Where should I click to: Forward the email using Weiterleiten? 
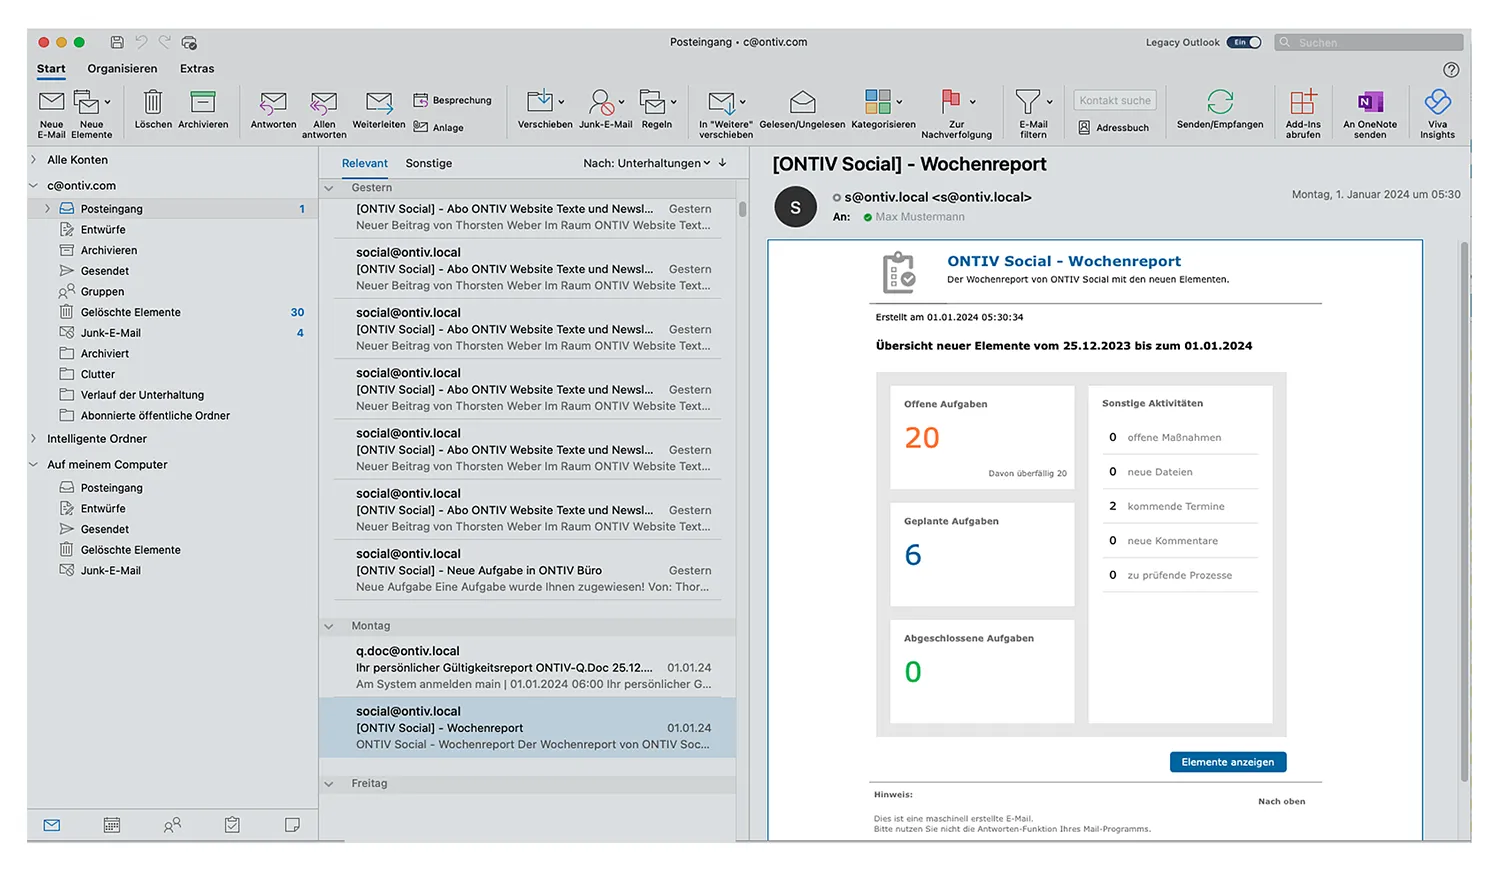point(379,103)
